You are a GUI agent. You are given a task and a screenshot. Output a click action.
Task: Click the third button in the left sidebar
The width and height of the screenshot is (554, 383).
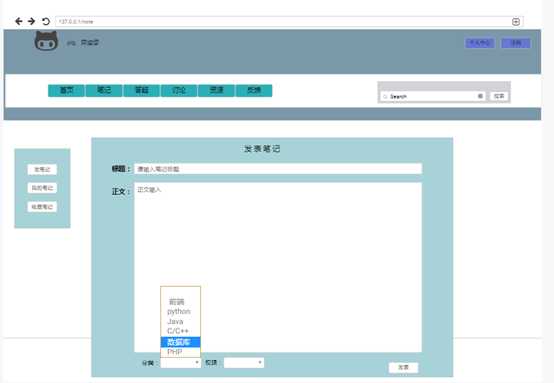(42, 207)
